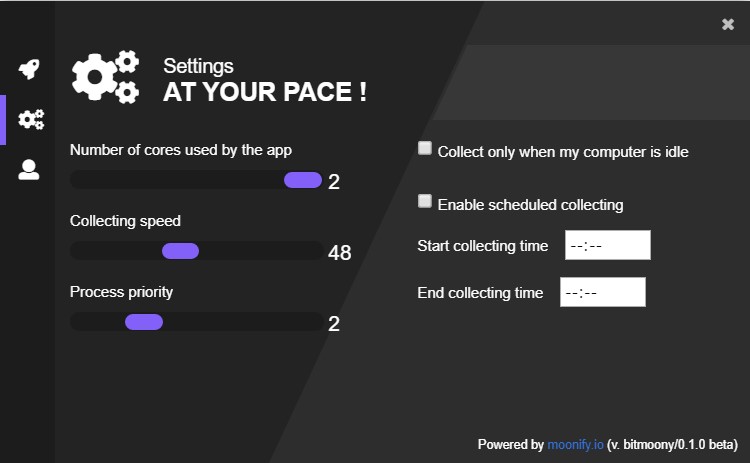Image resolution: width=750 pixels, height=463 pixels.
Task: Click the AT YOUR PACE heading
Action: (265, 92)
